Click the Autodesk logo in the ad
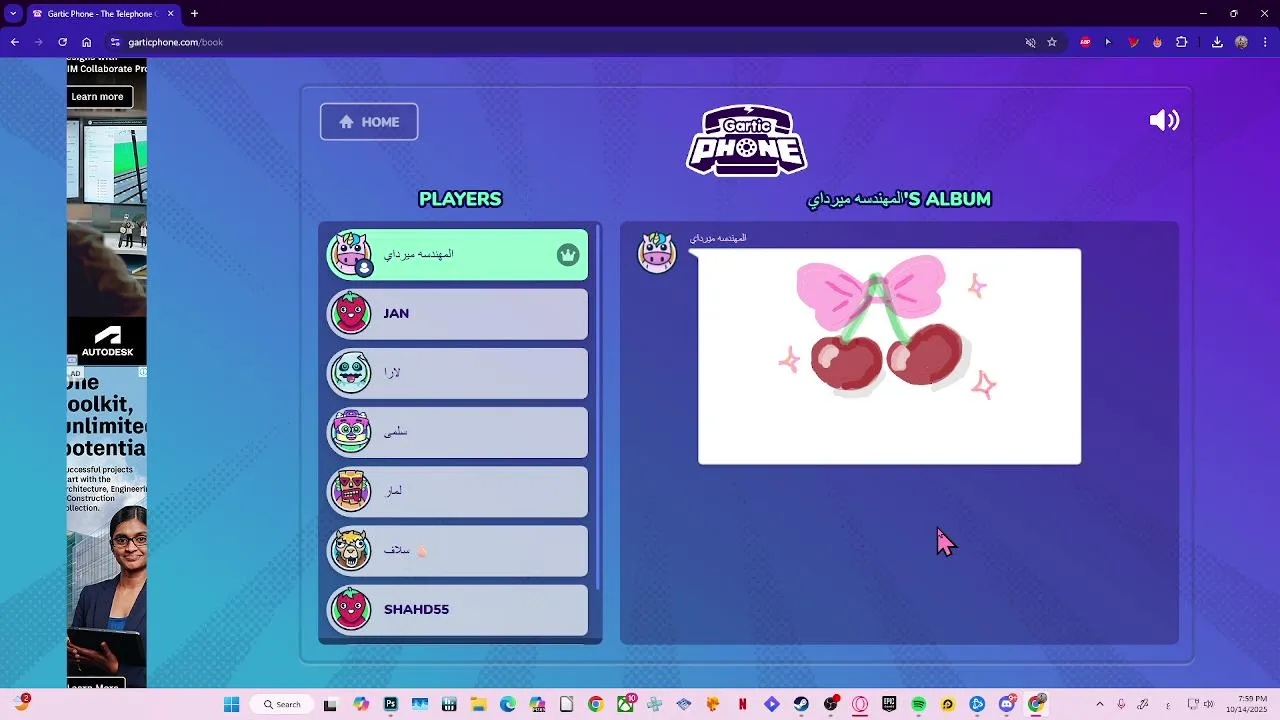Image resolution: width=1280 pixels, height=720 pixels. click(107, 341)
